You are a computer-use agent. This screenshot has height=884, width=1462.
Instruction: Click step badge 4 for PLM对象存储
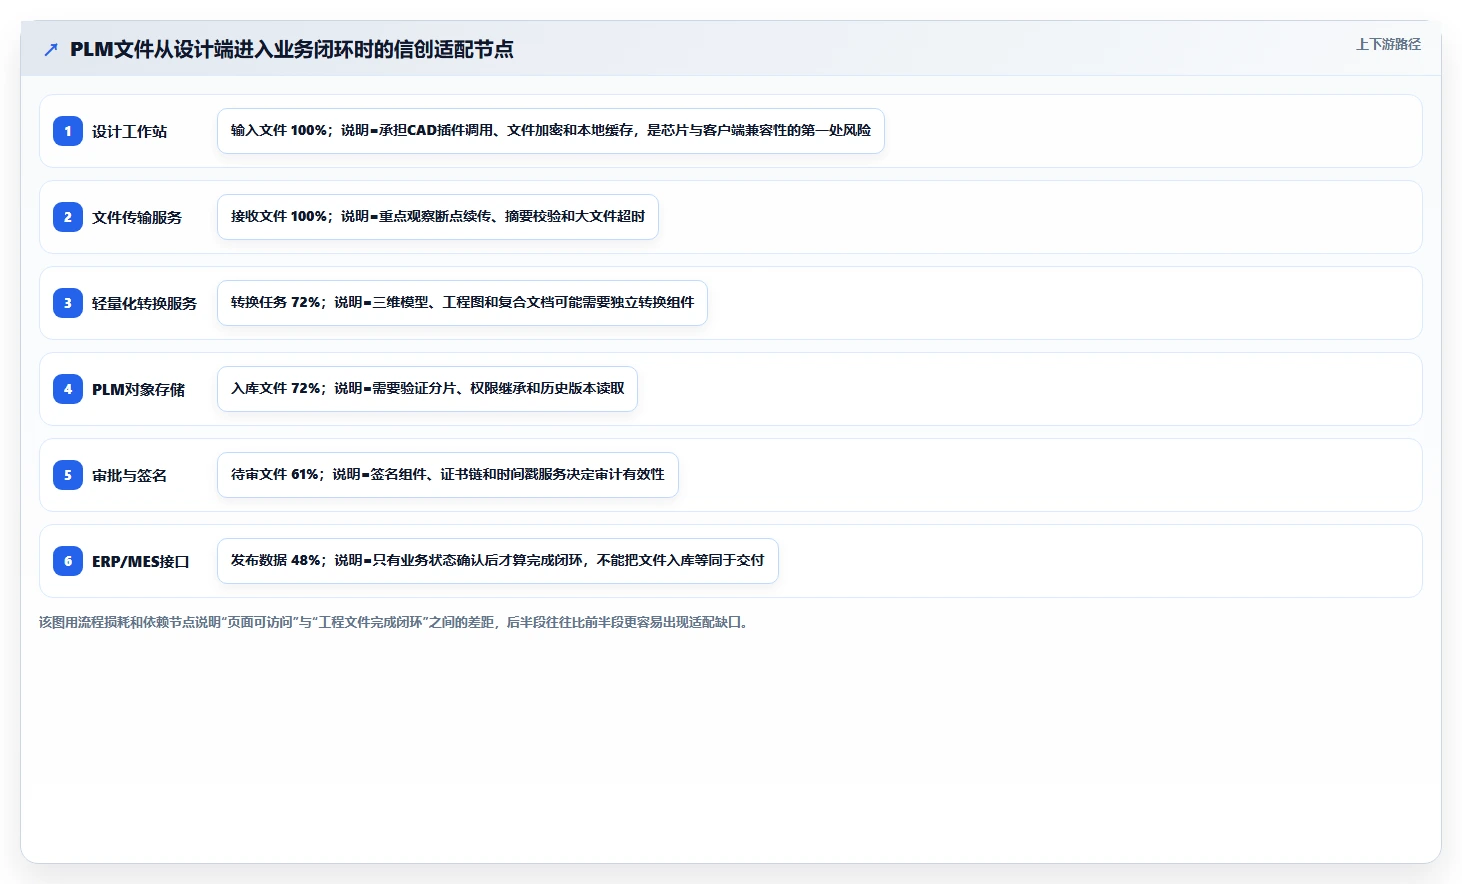click(x=68, y=389)
